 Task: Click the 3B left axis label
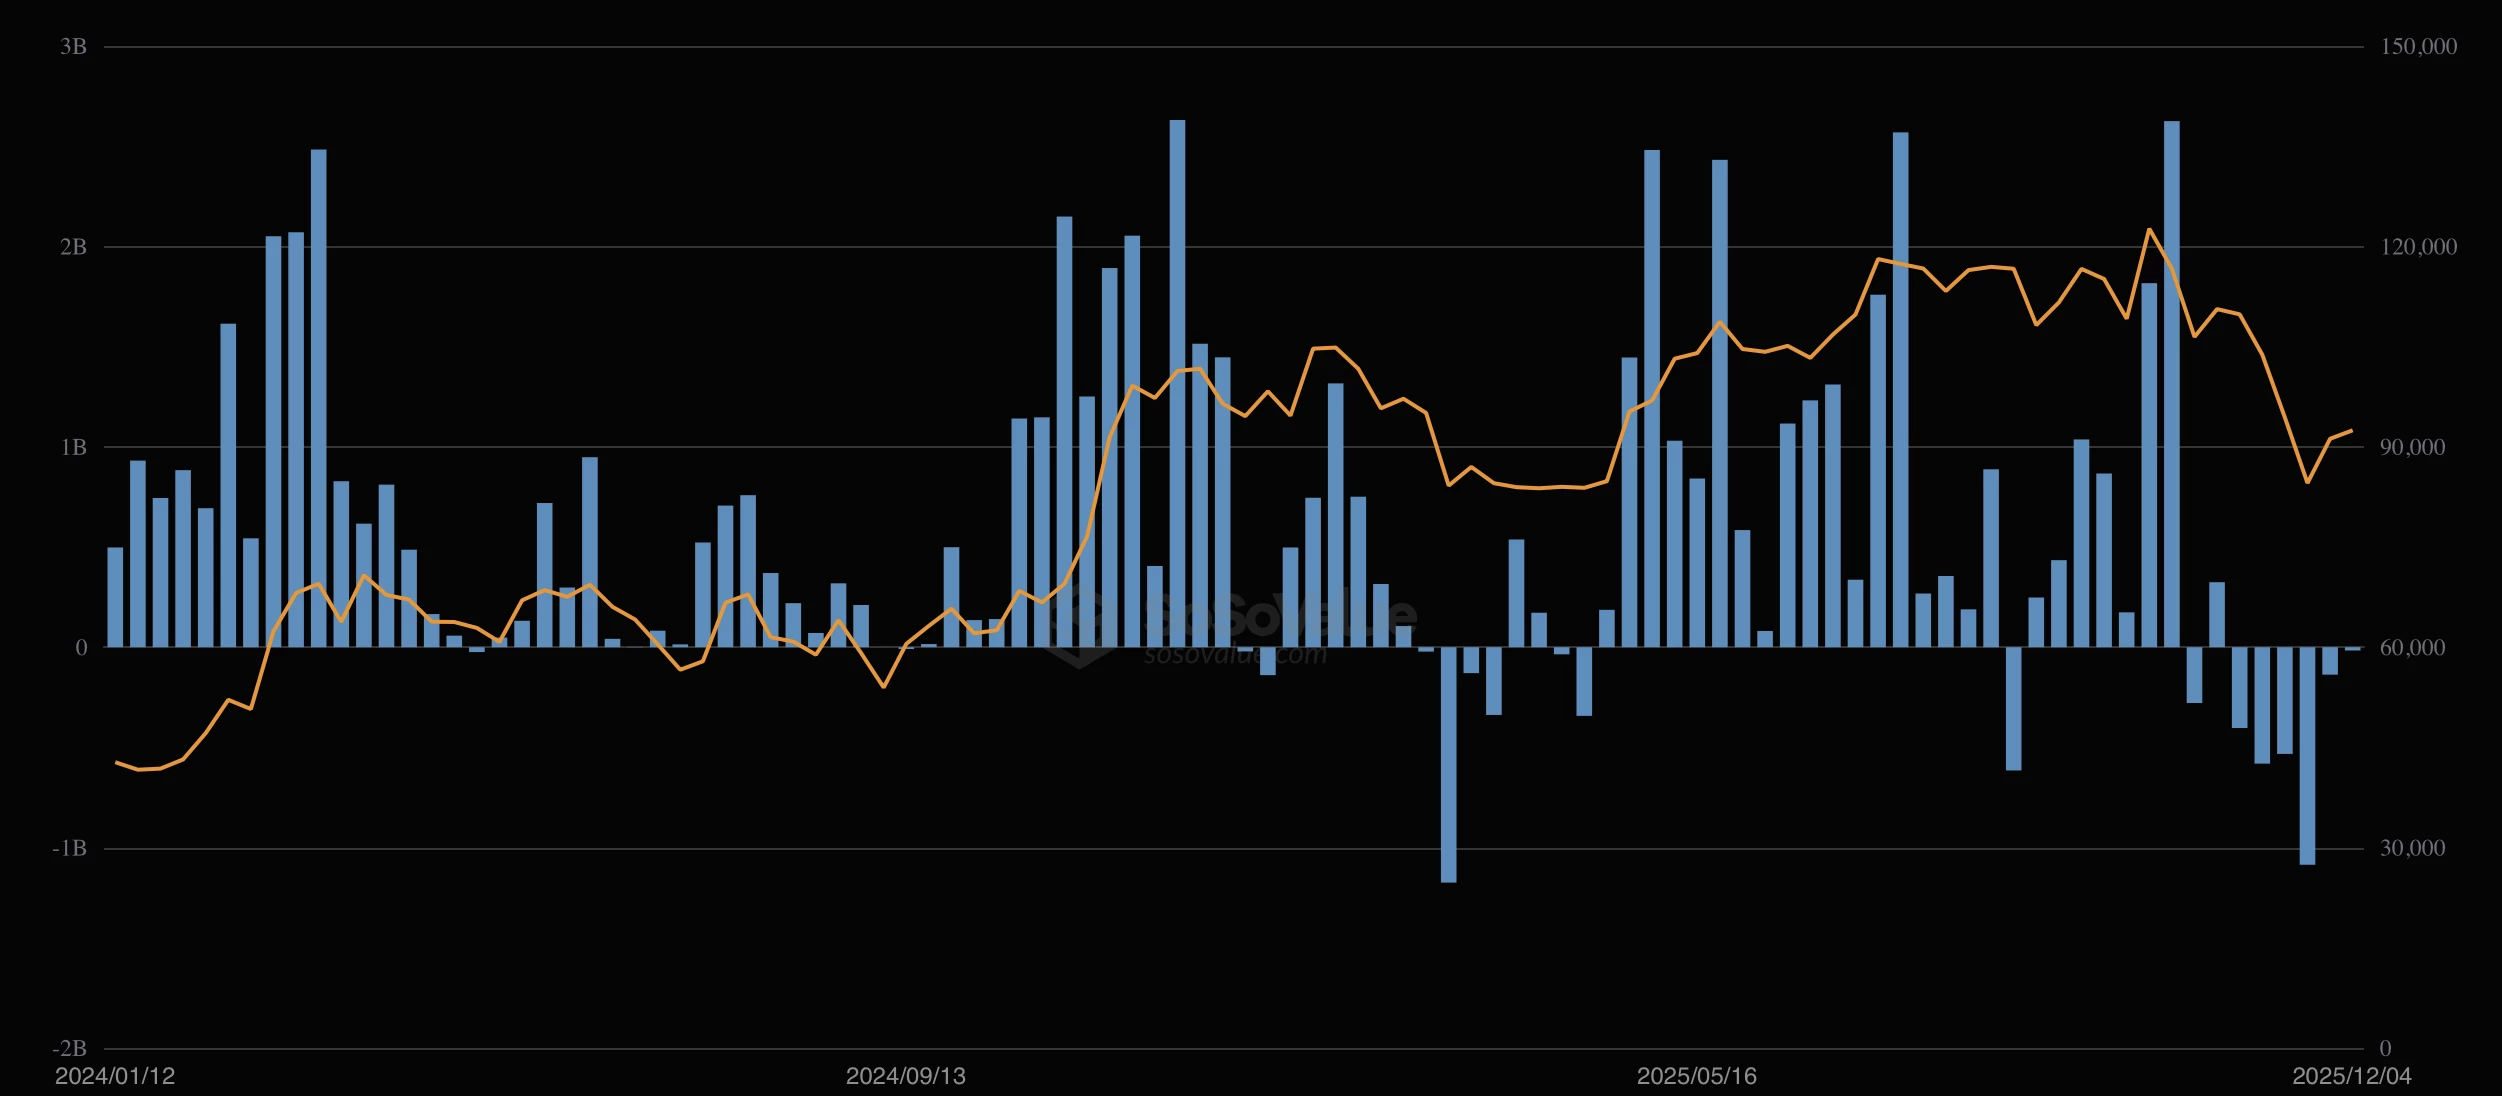[x=73, y=47]
